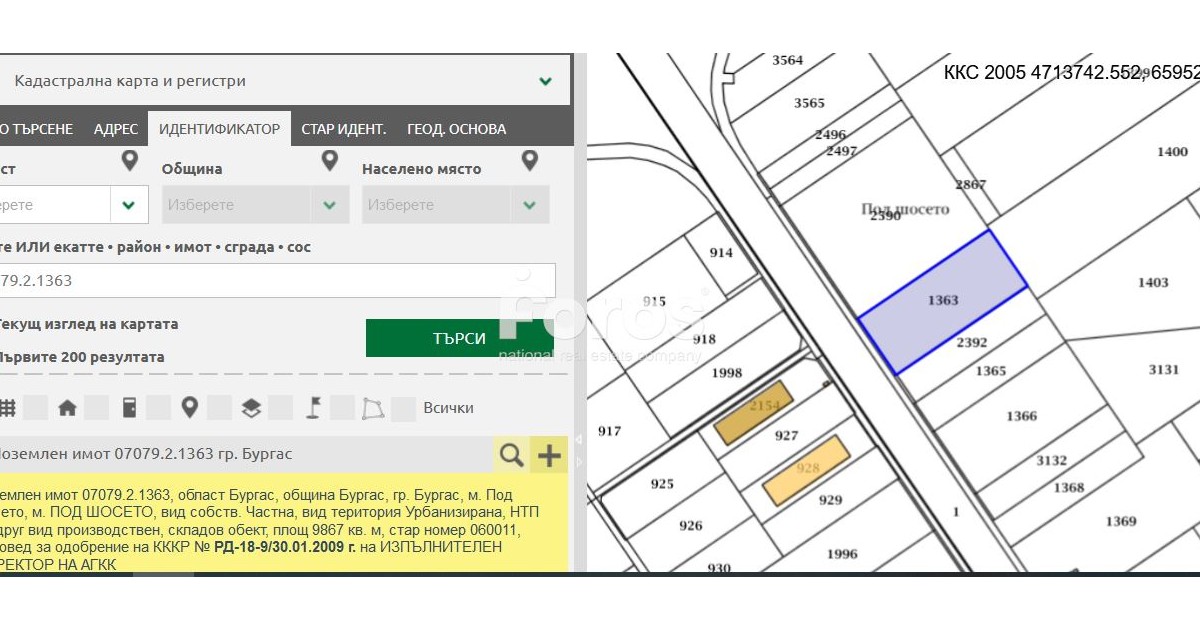This screenshot has width=1200, height=630.
Task: Tick the checkbox next to the layers icon
Action: pos(280,408)
